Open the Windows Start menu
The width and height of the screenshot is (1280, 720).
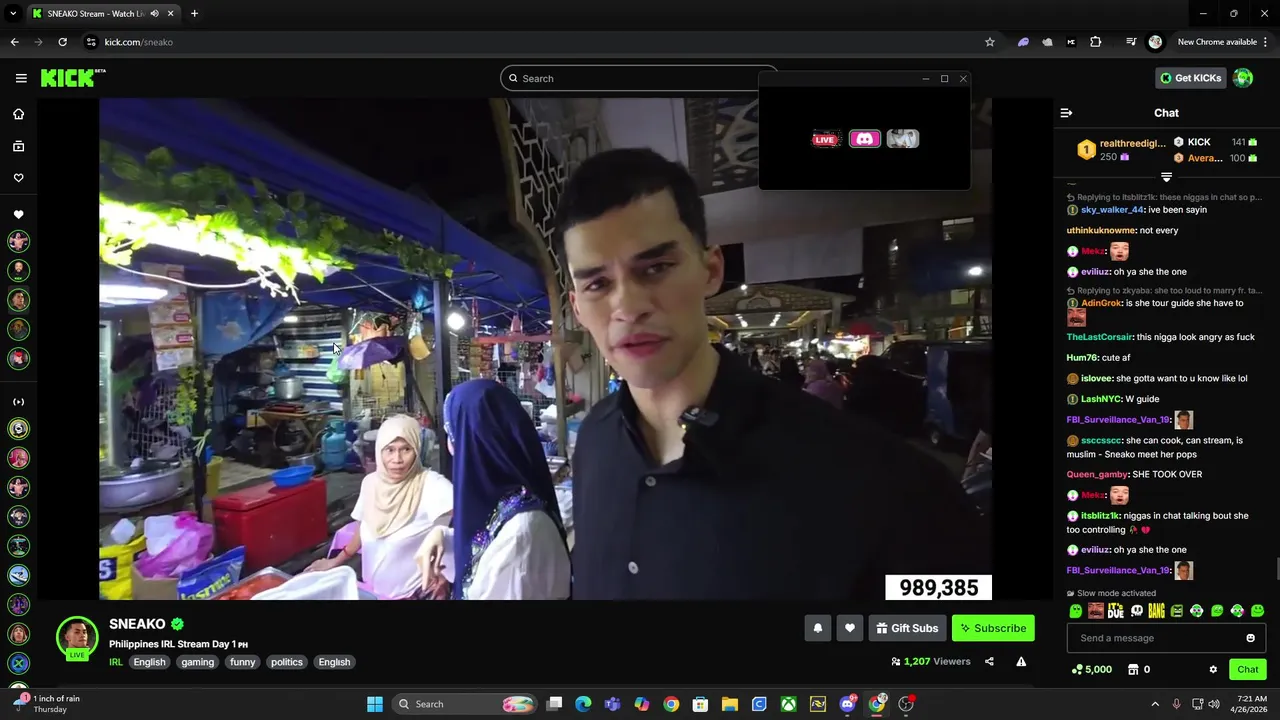pyautogui.click(x=375, y=704)
